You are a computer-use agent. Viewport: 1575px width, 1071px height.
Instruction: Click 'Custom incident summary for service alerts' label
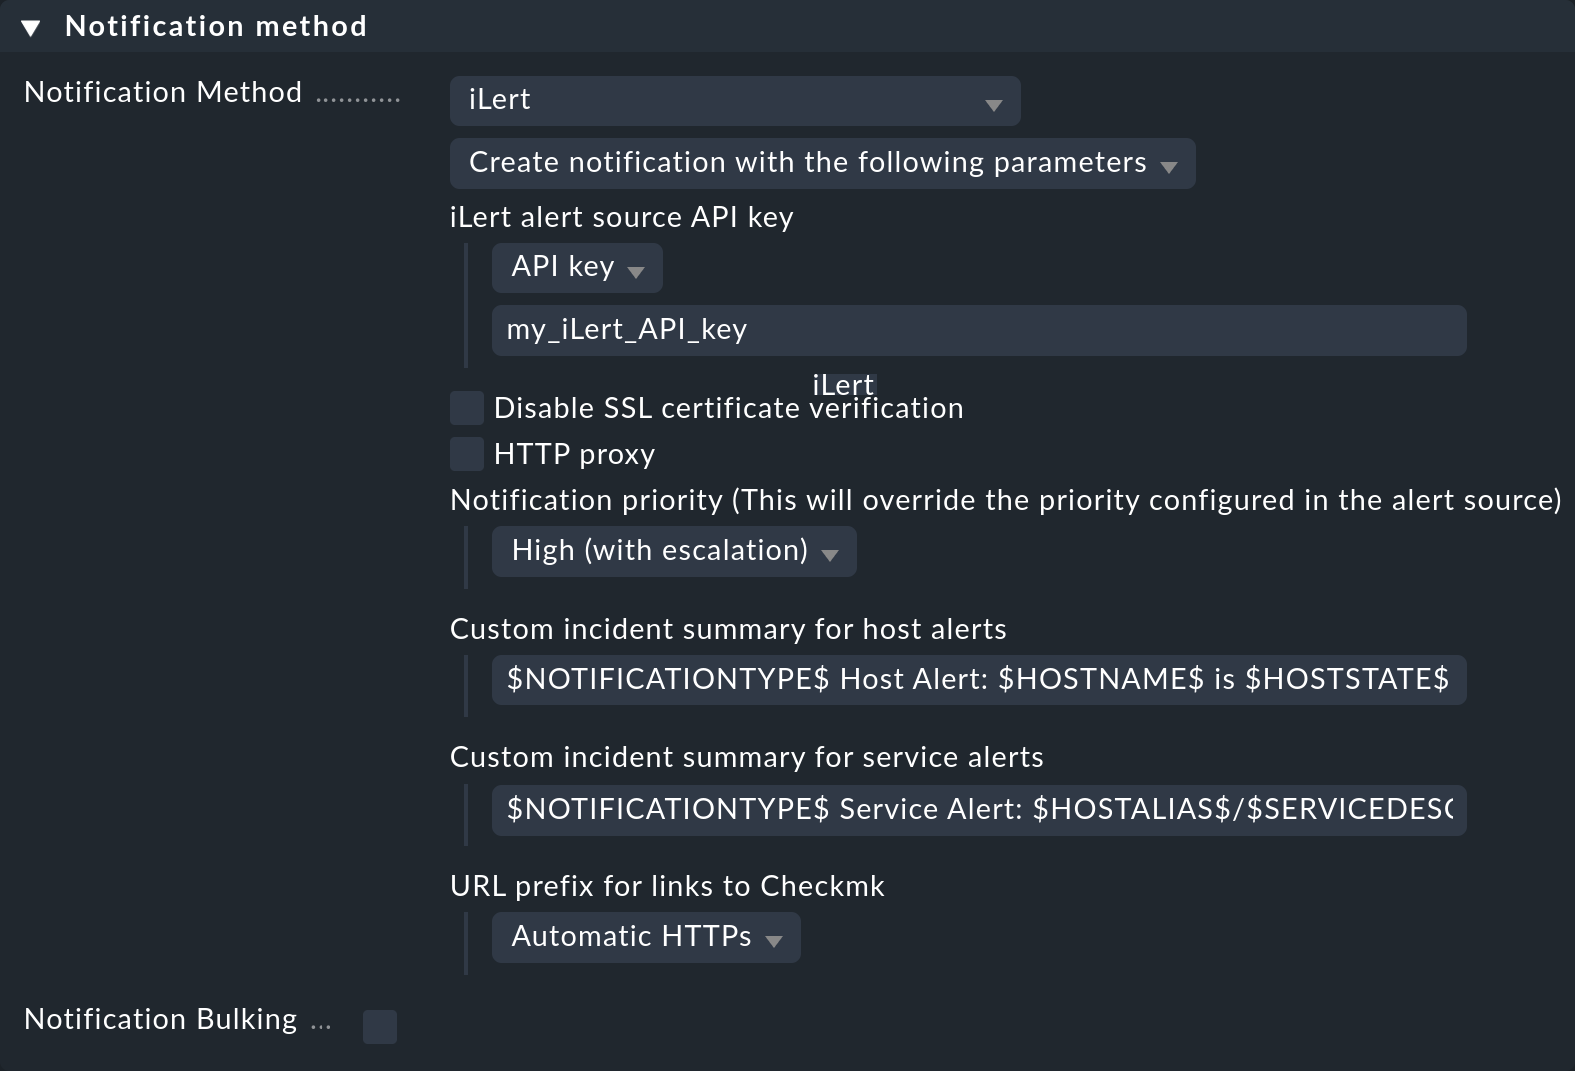(747, 757)
